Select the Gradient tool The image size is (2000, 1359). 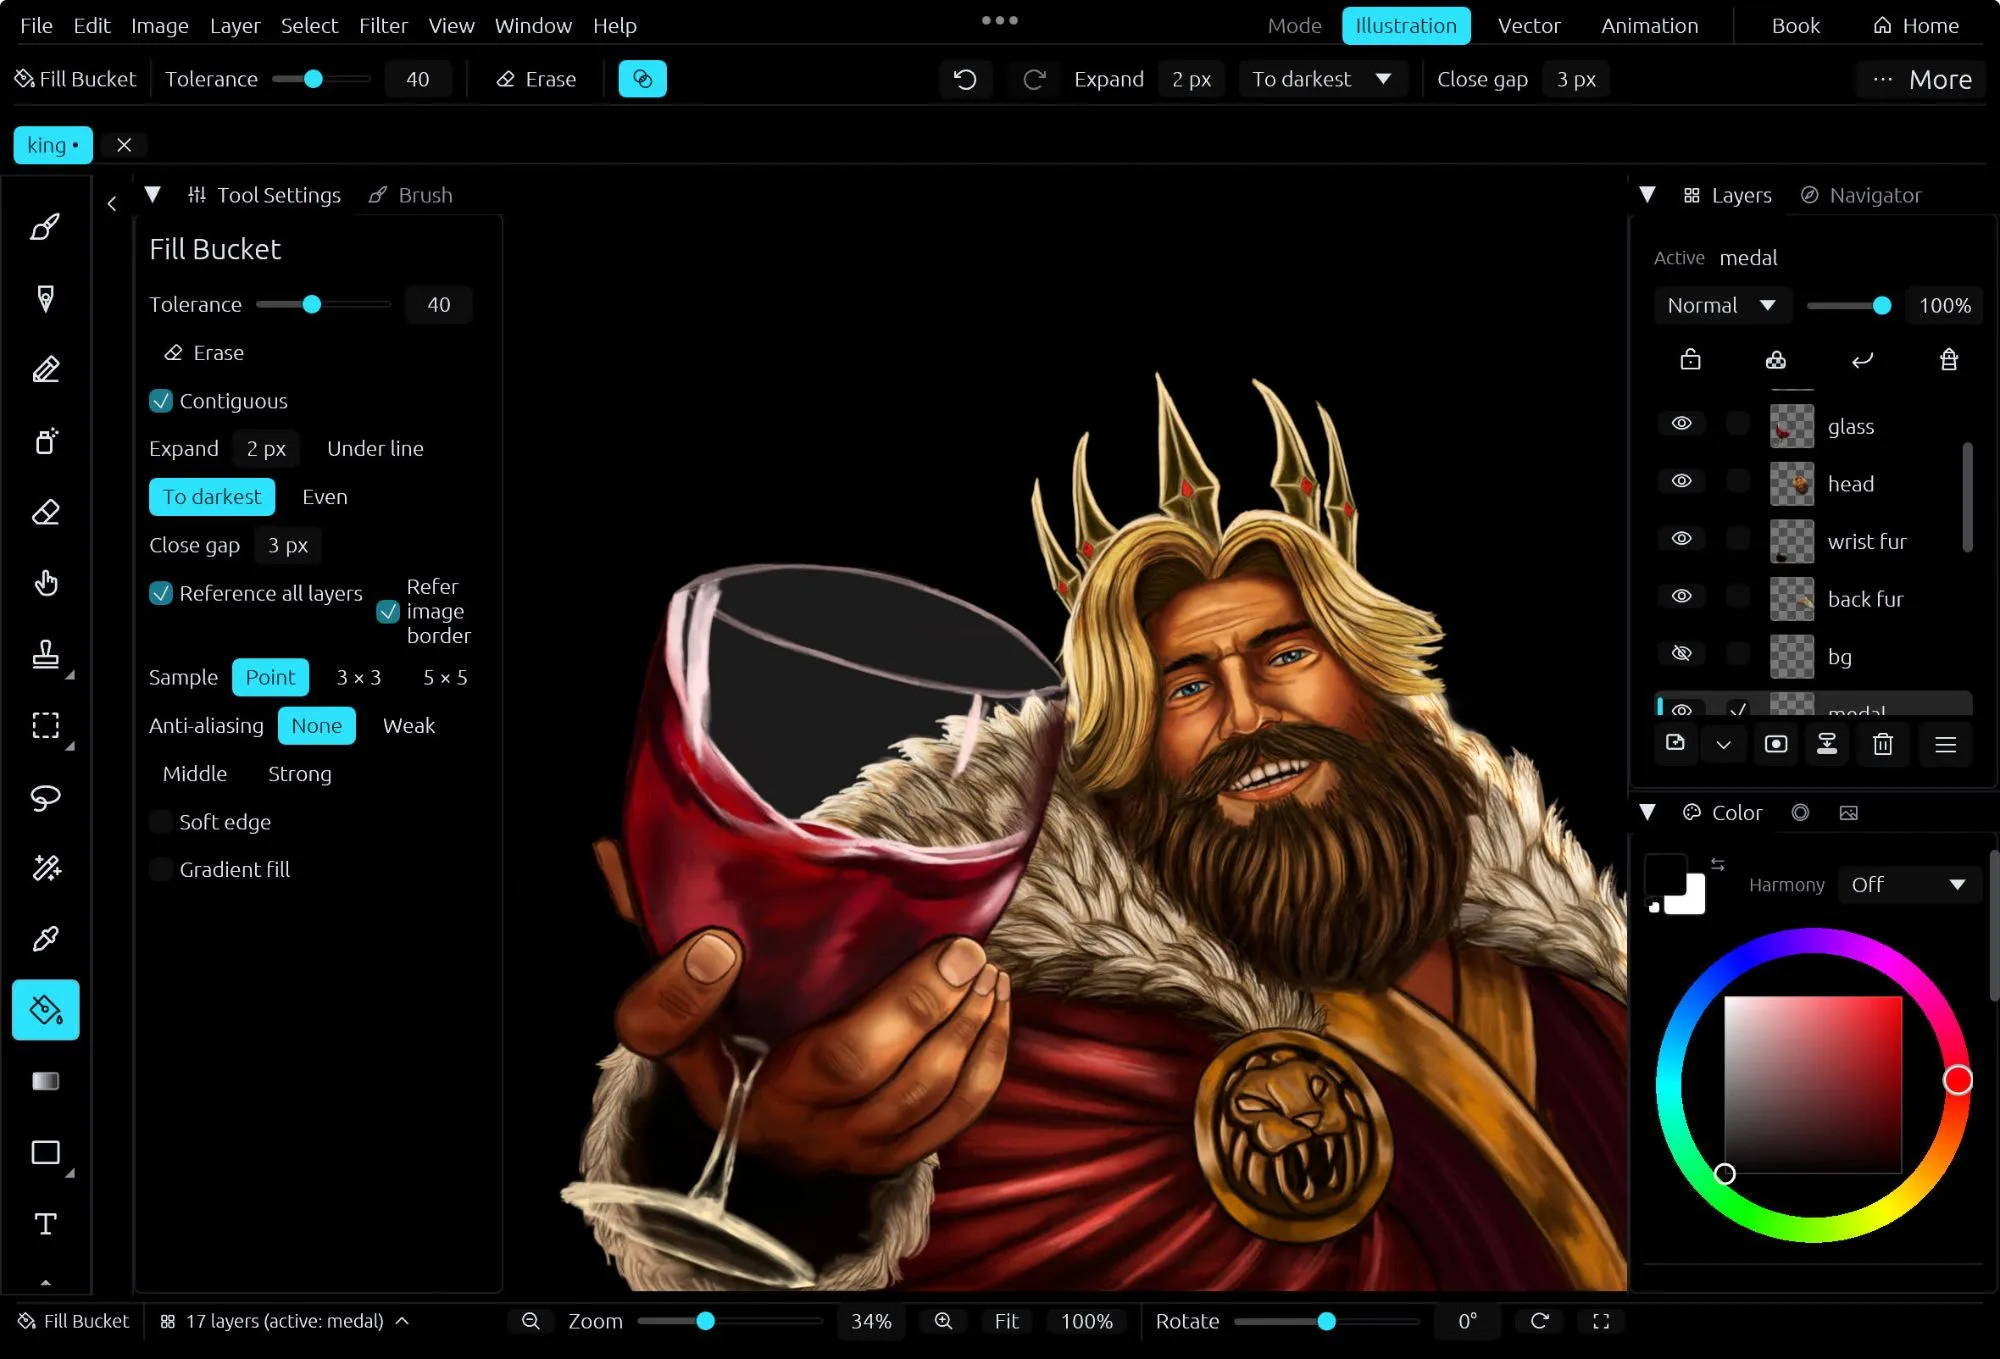45,1081
